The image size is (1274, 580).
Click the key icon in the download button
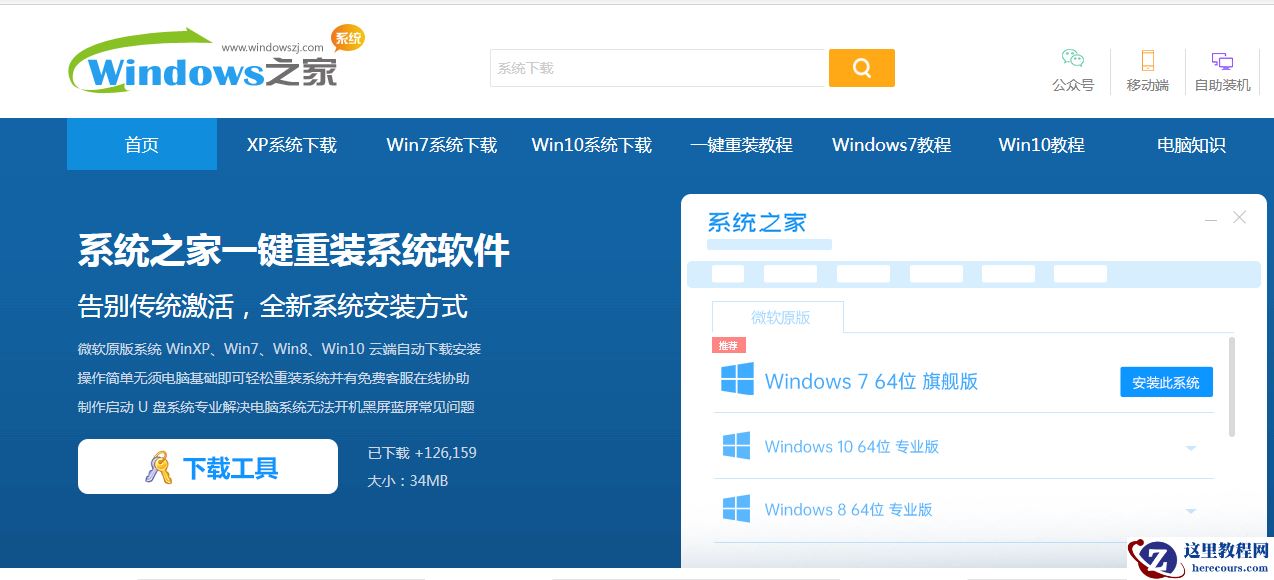pos(158,466)
